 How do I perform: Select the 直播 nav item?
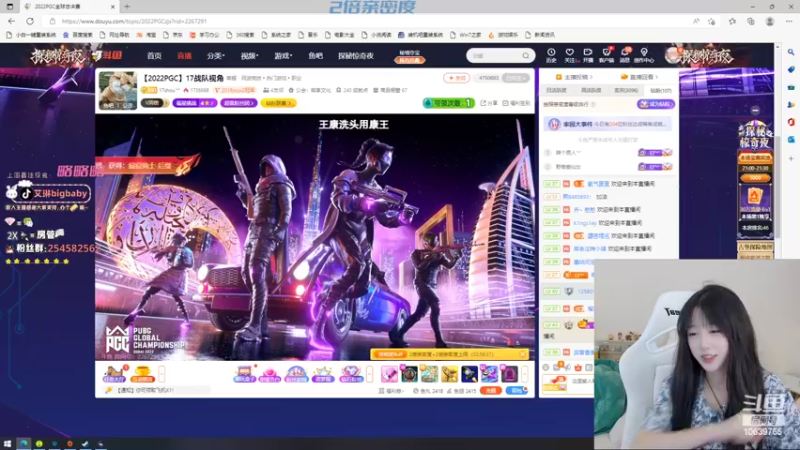coord(184,56)
